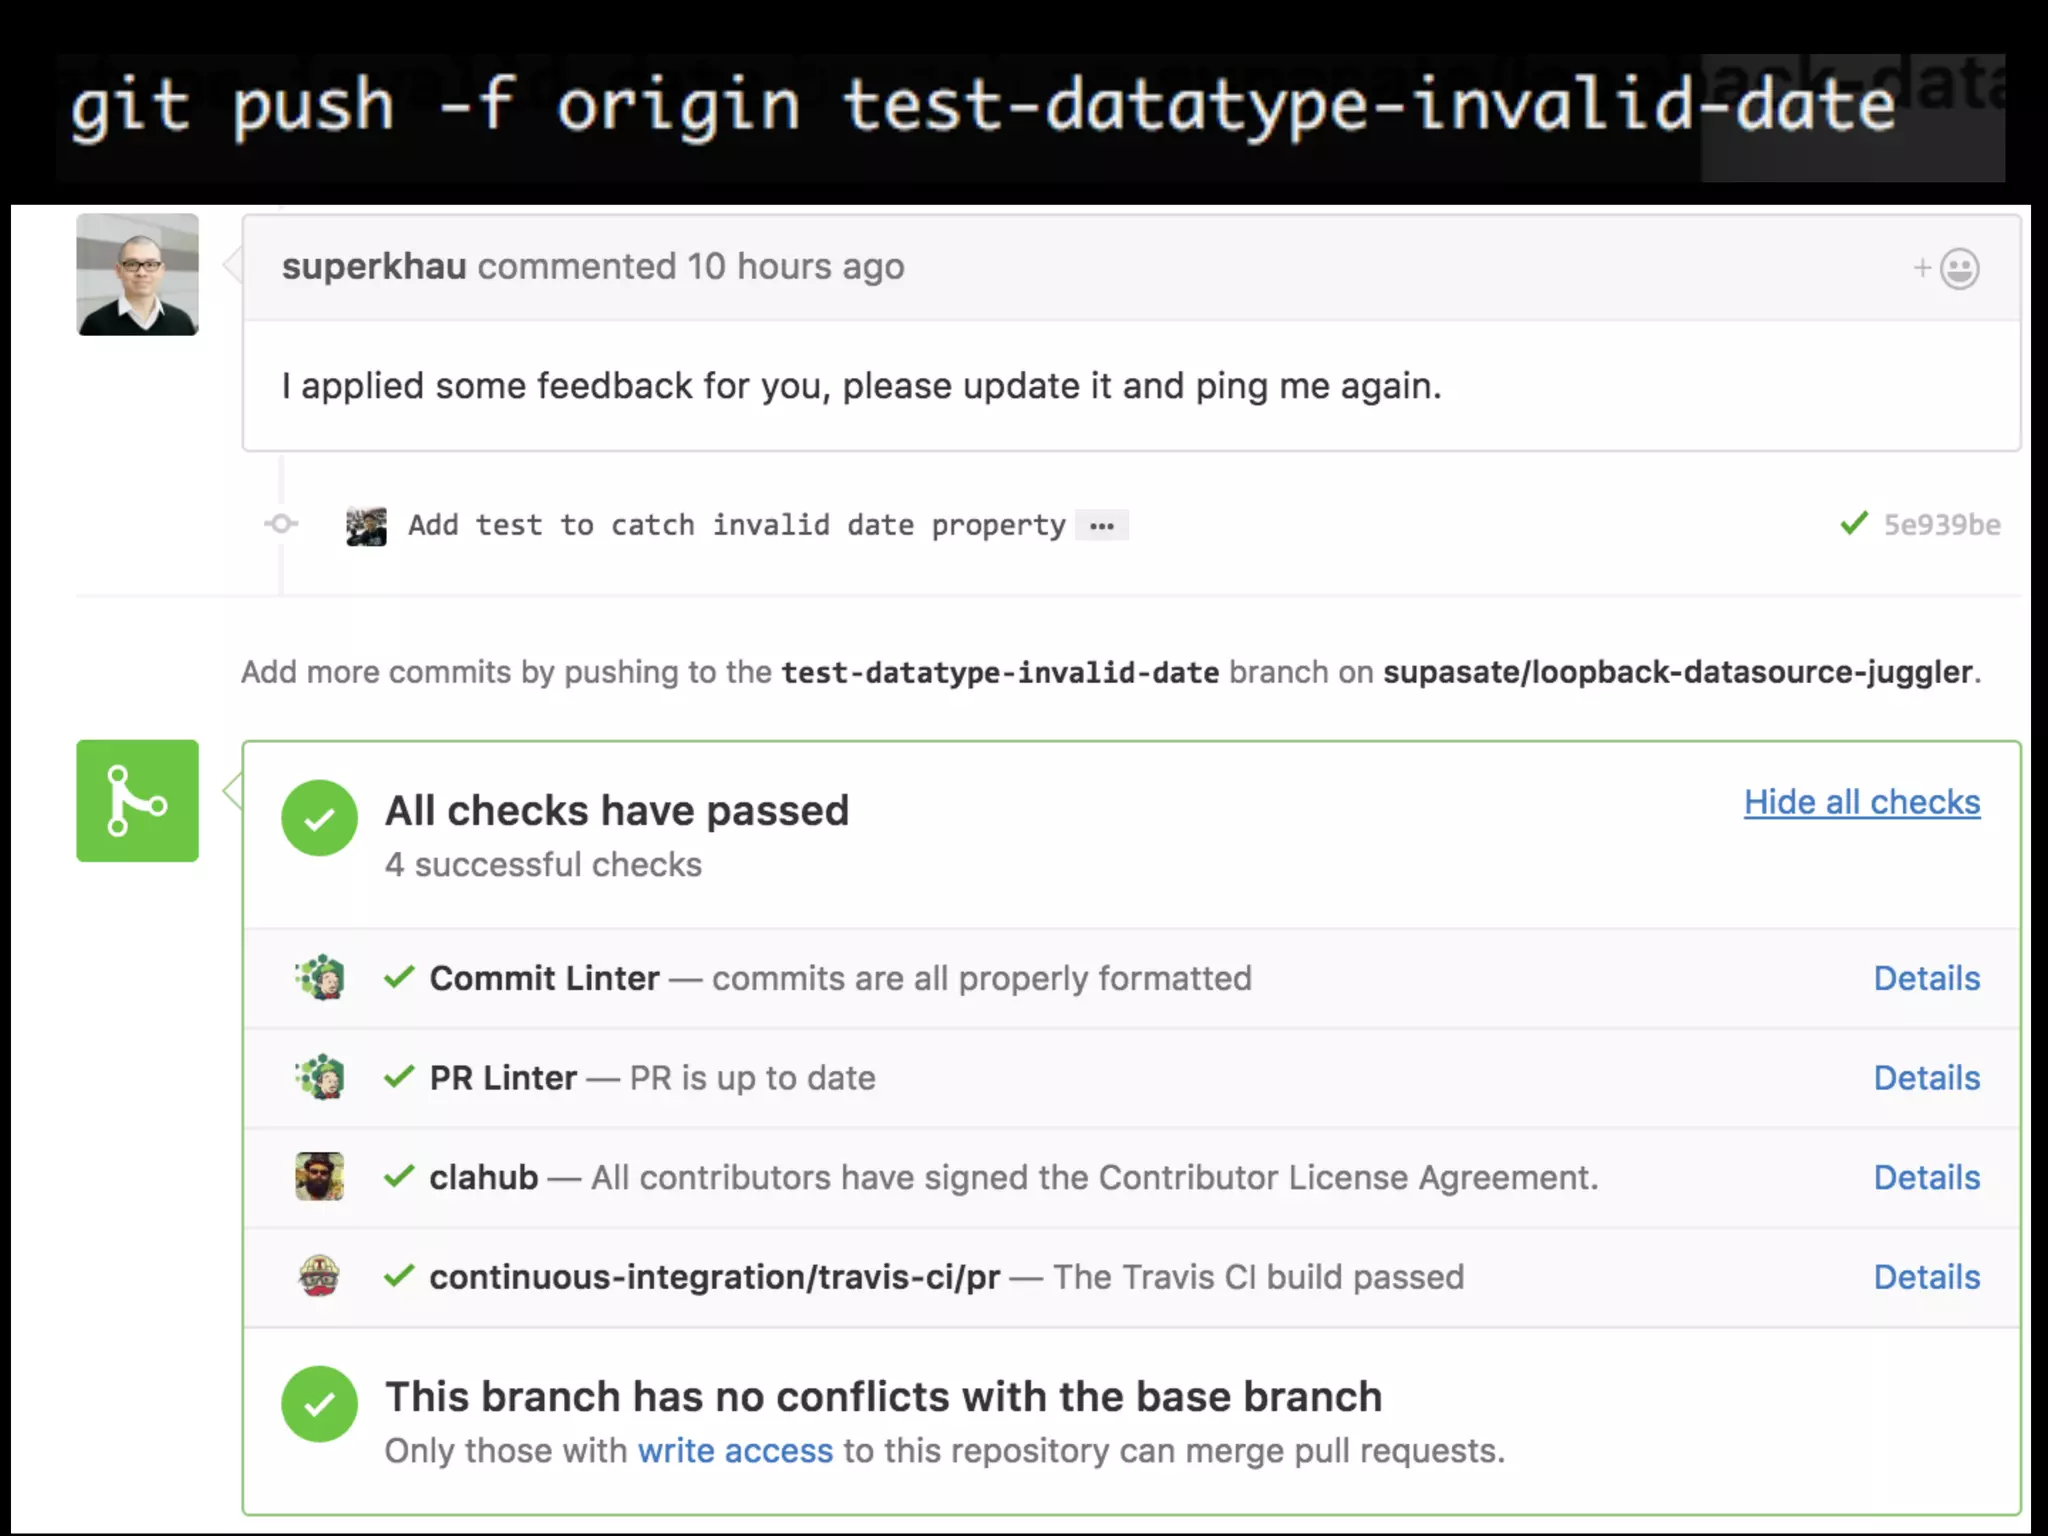Open Details for PR Linter check
2048x1536 pixels.
[1926, 1078]
